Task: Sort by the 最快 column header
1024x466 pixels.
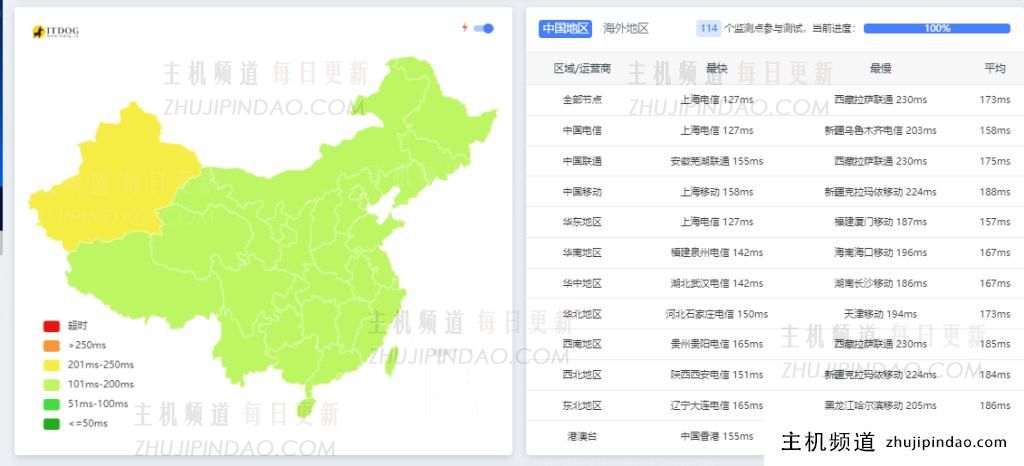Action: point(716,68)
